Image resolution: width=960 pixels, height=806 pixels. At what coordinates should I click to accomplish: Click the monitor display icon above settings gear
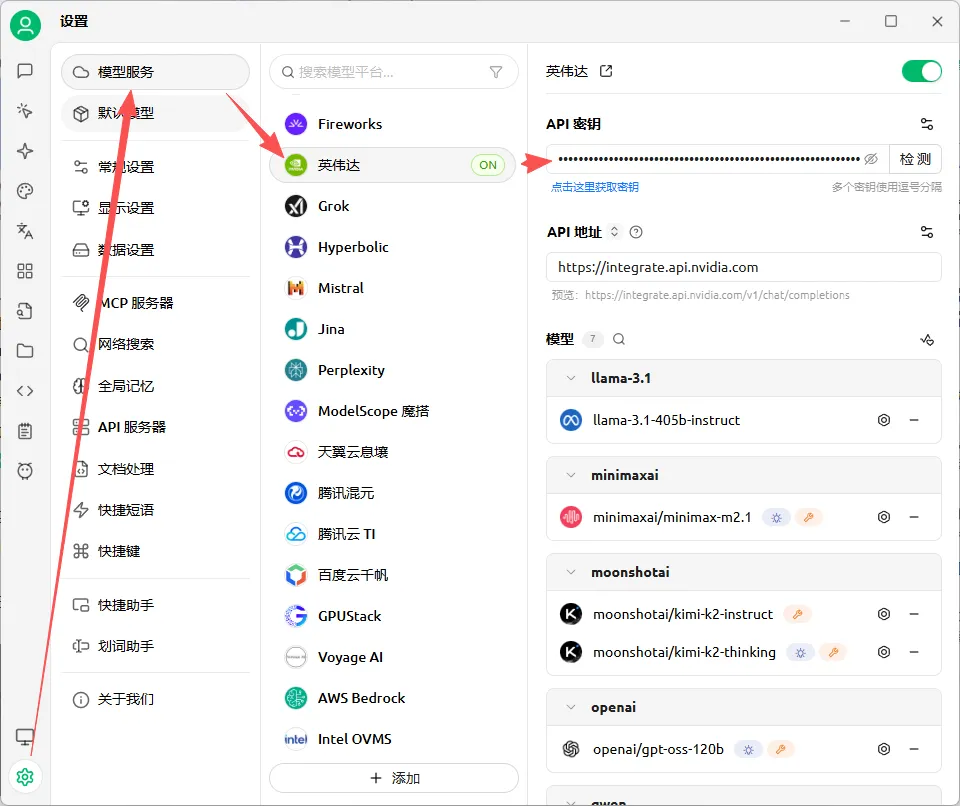click(x=24, y=736)
